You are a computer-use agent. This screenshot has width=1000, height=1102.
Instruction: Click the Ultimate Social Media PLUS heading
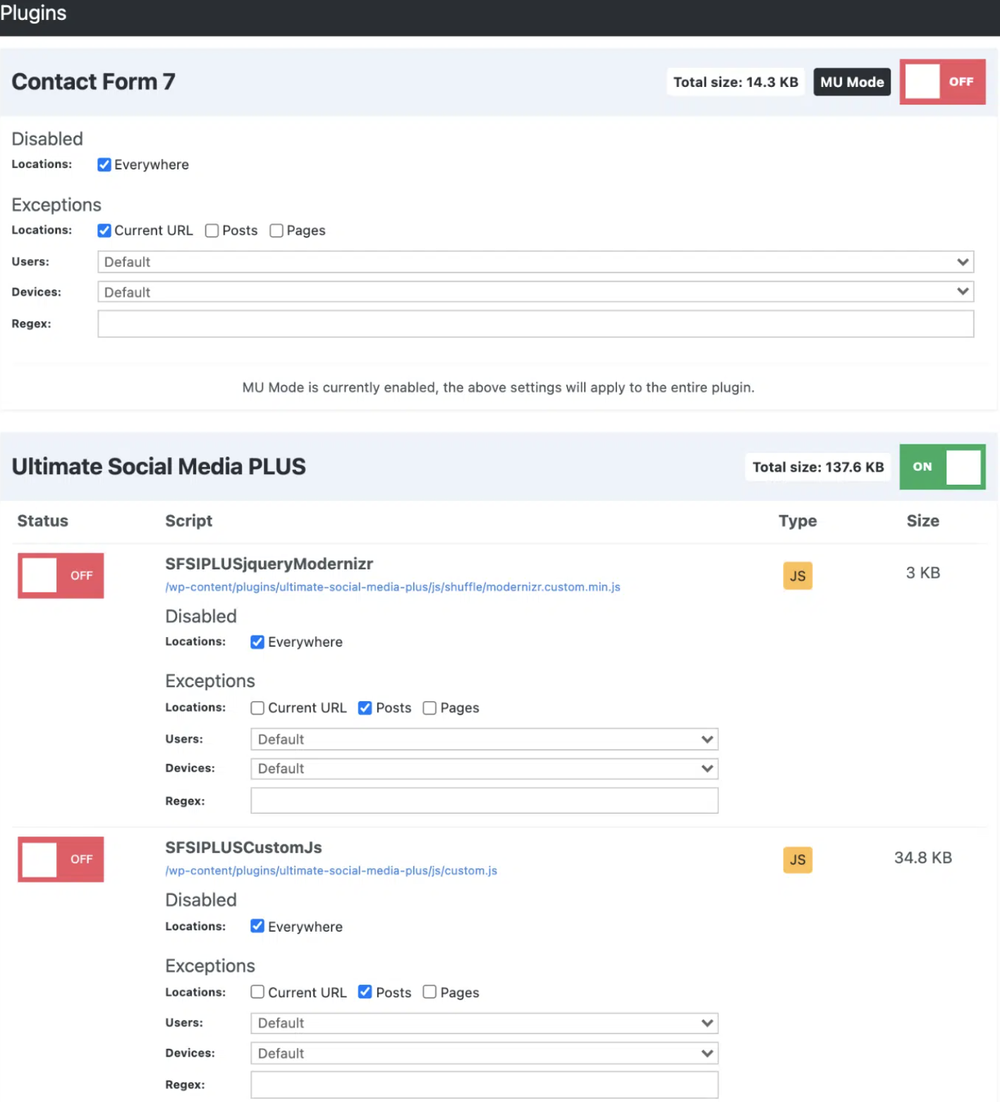[159, 467]
